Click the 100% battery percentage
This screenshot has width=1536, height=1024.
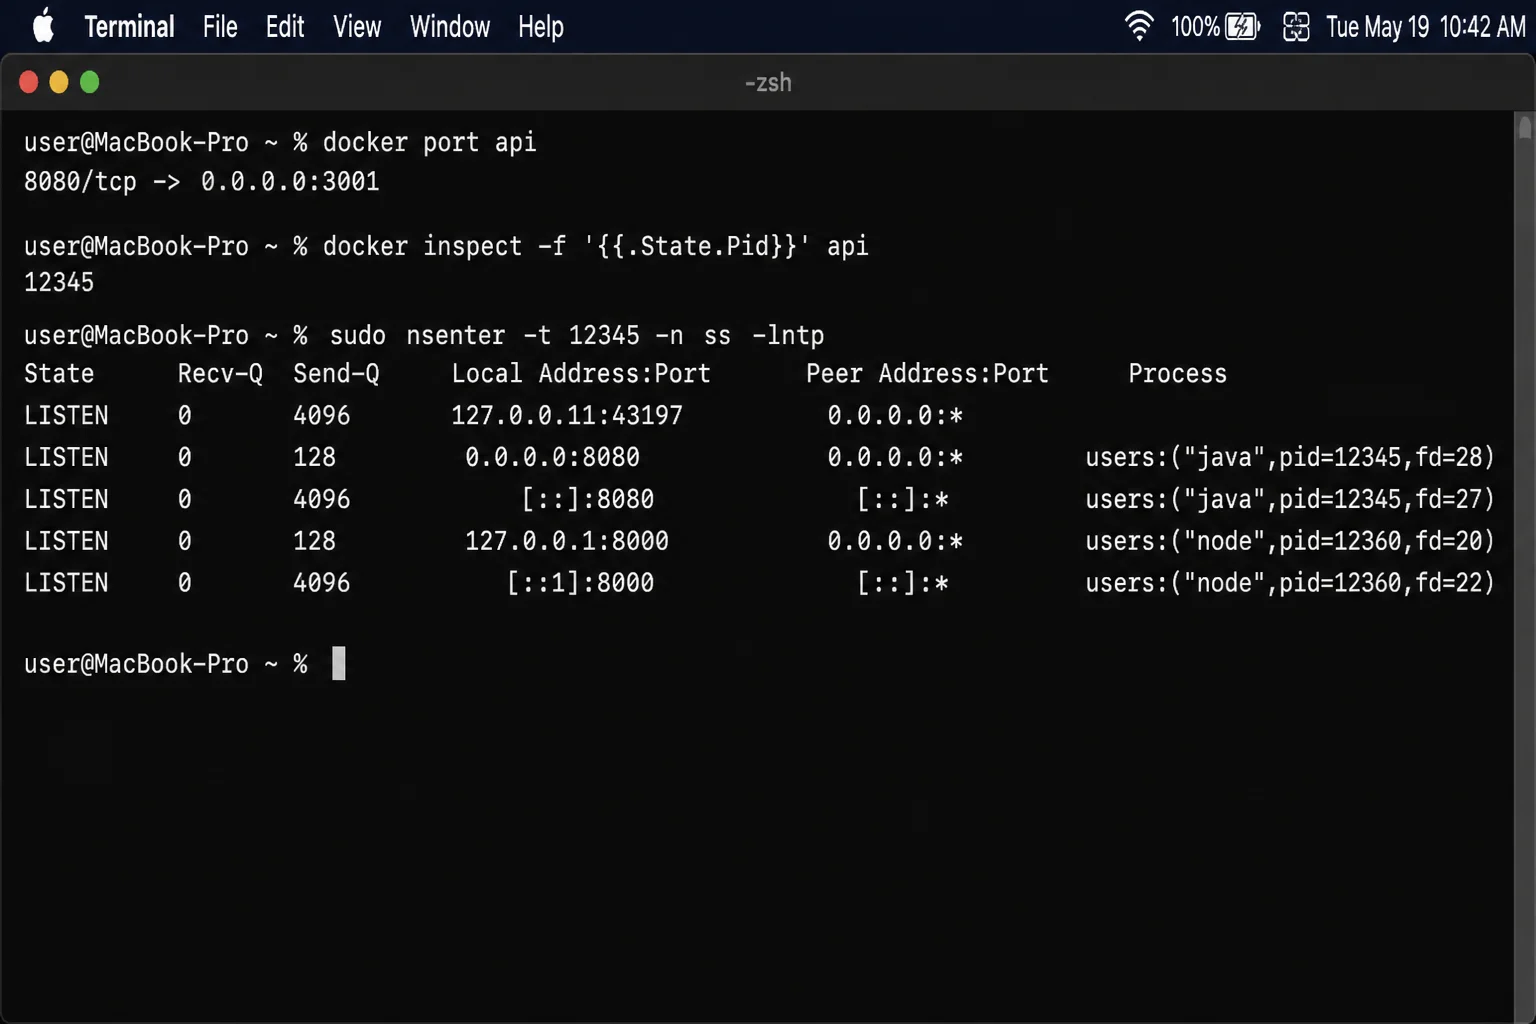click(1195, 27)
